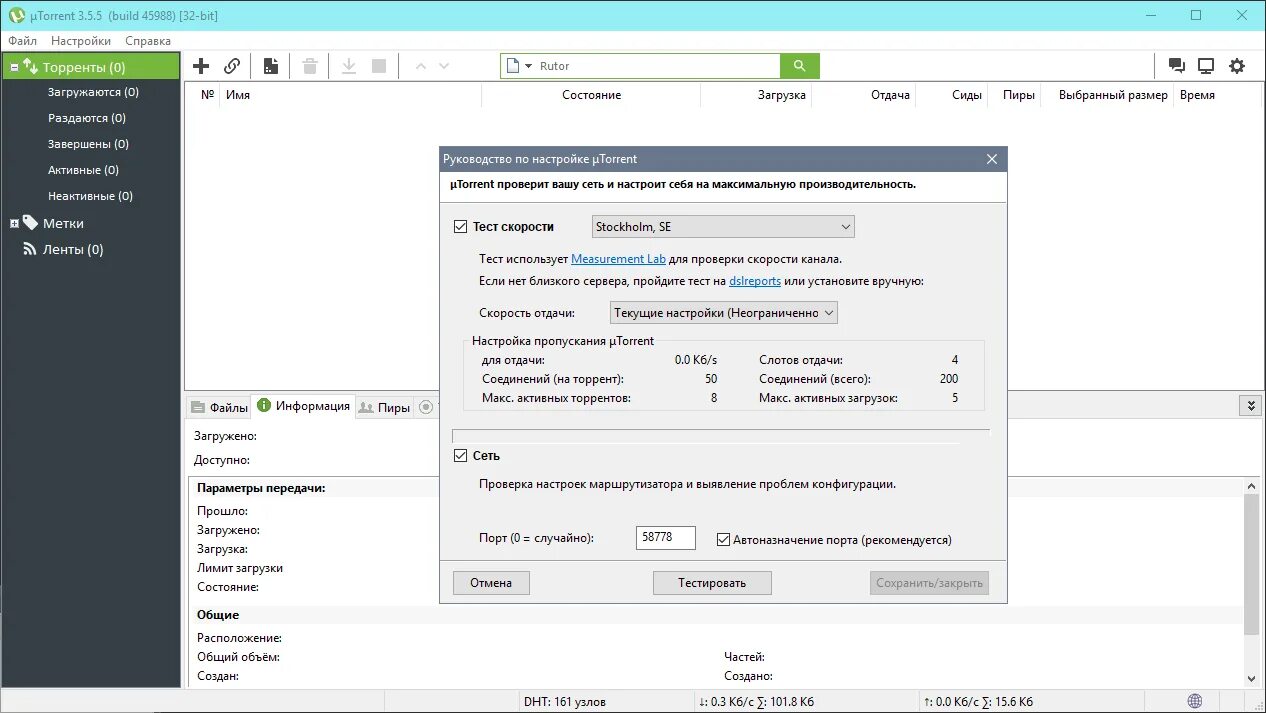Viewport: 1266px width, 713px height.
Task: Expand the Метки tree node
Action: (x=15, y=224)
